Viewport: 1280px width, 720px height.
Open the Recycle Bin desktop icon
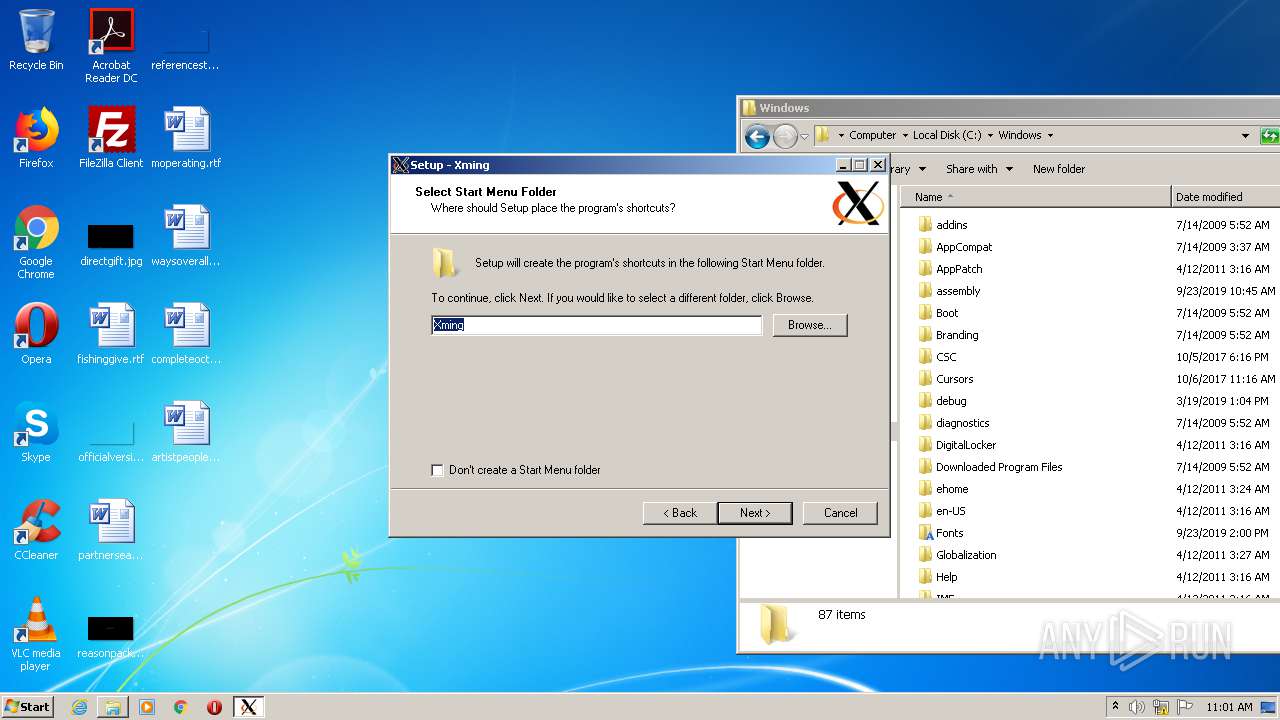pyautogui.click(x=36, y=40)
